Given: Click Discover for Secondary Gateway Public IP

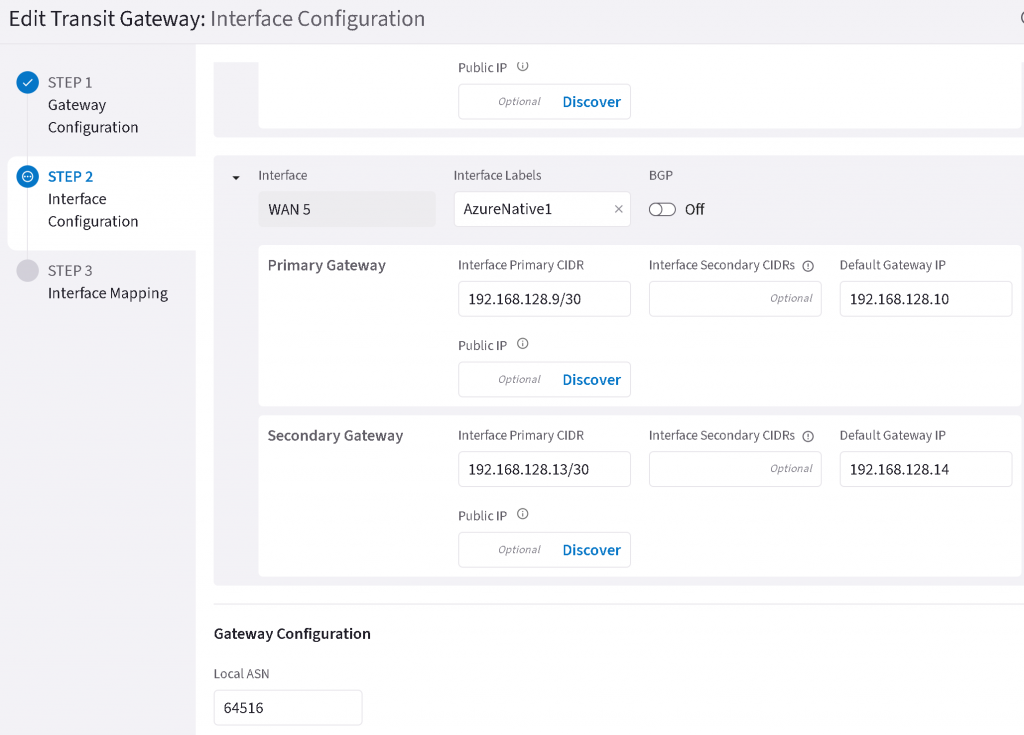Looking at the screenshot, I should click(x=591, y=550).
